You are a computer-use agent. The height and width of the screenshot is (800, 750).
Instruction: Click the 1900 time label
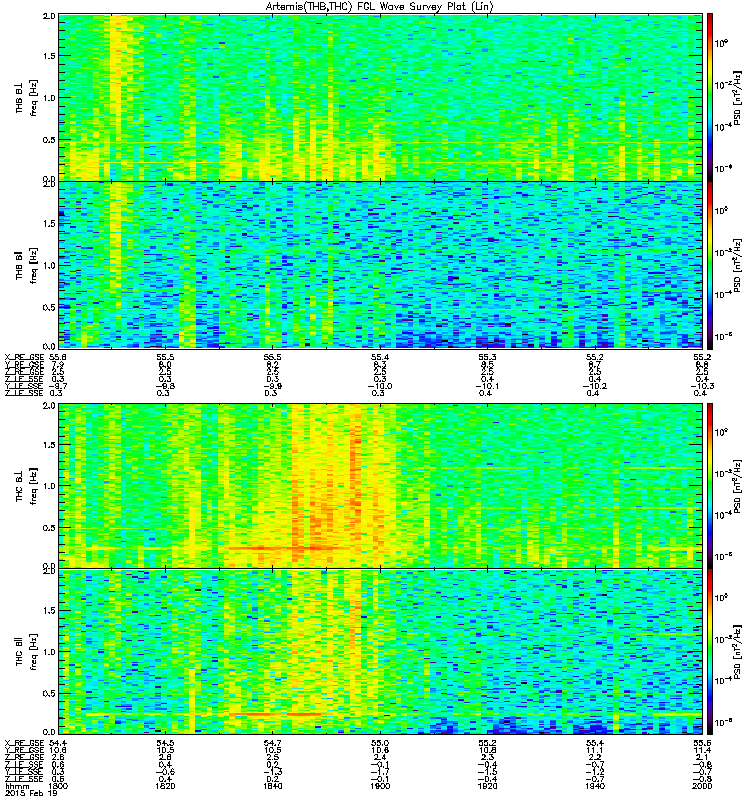[380, 786]
